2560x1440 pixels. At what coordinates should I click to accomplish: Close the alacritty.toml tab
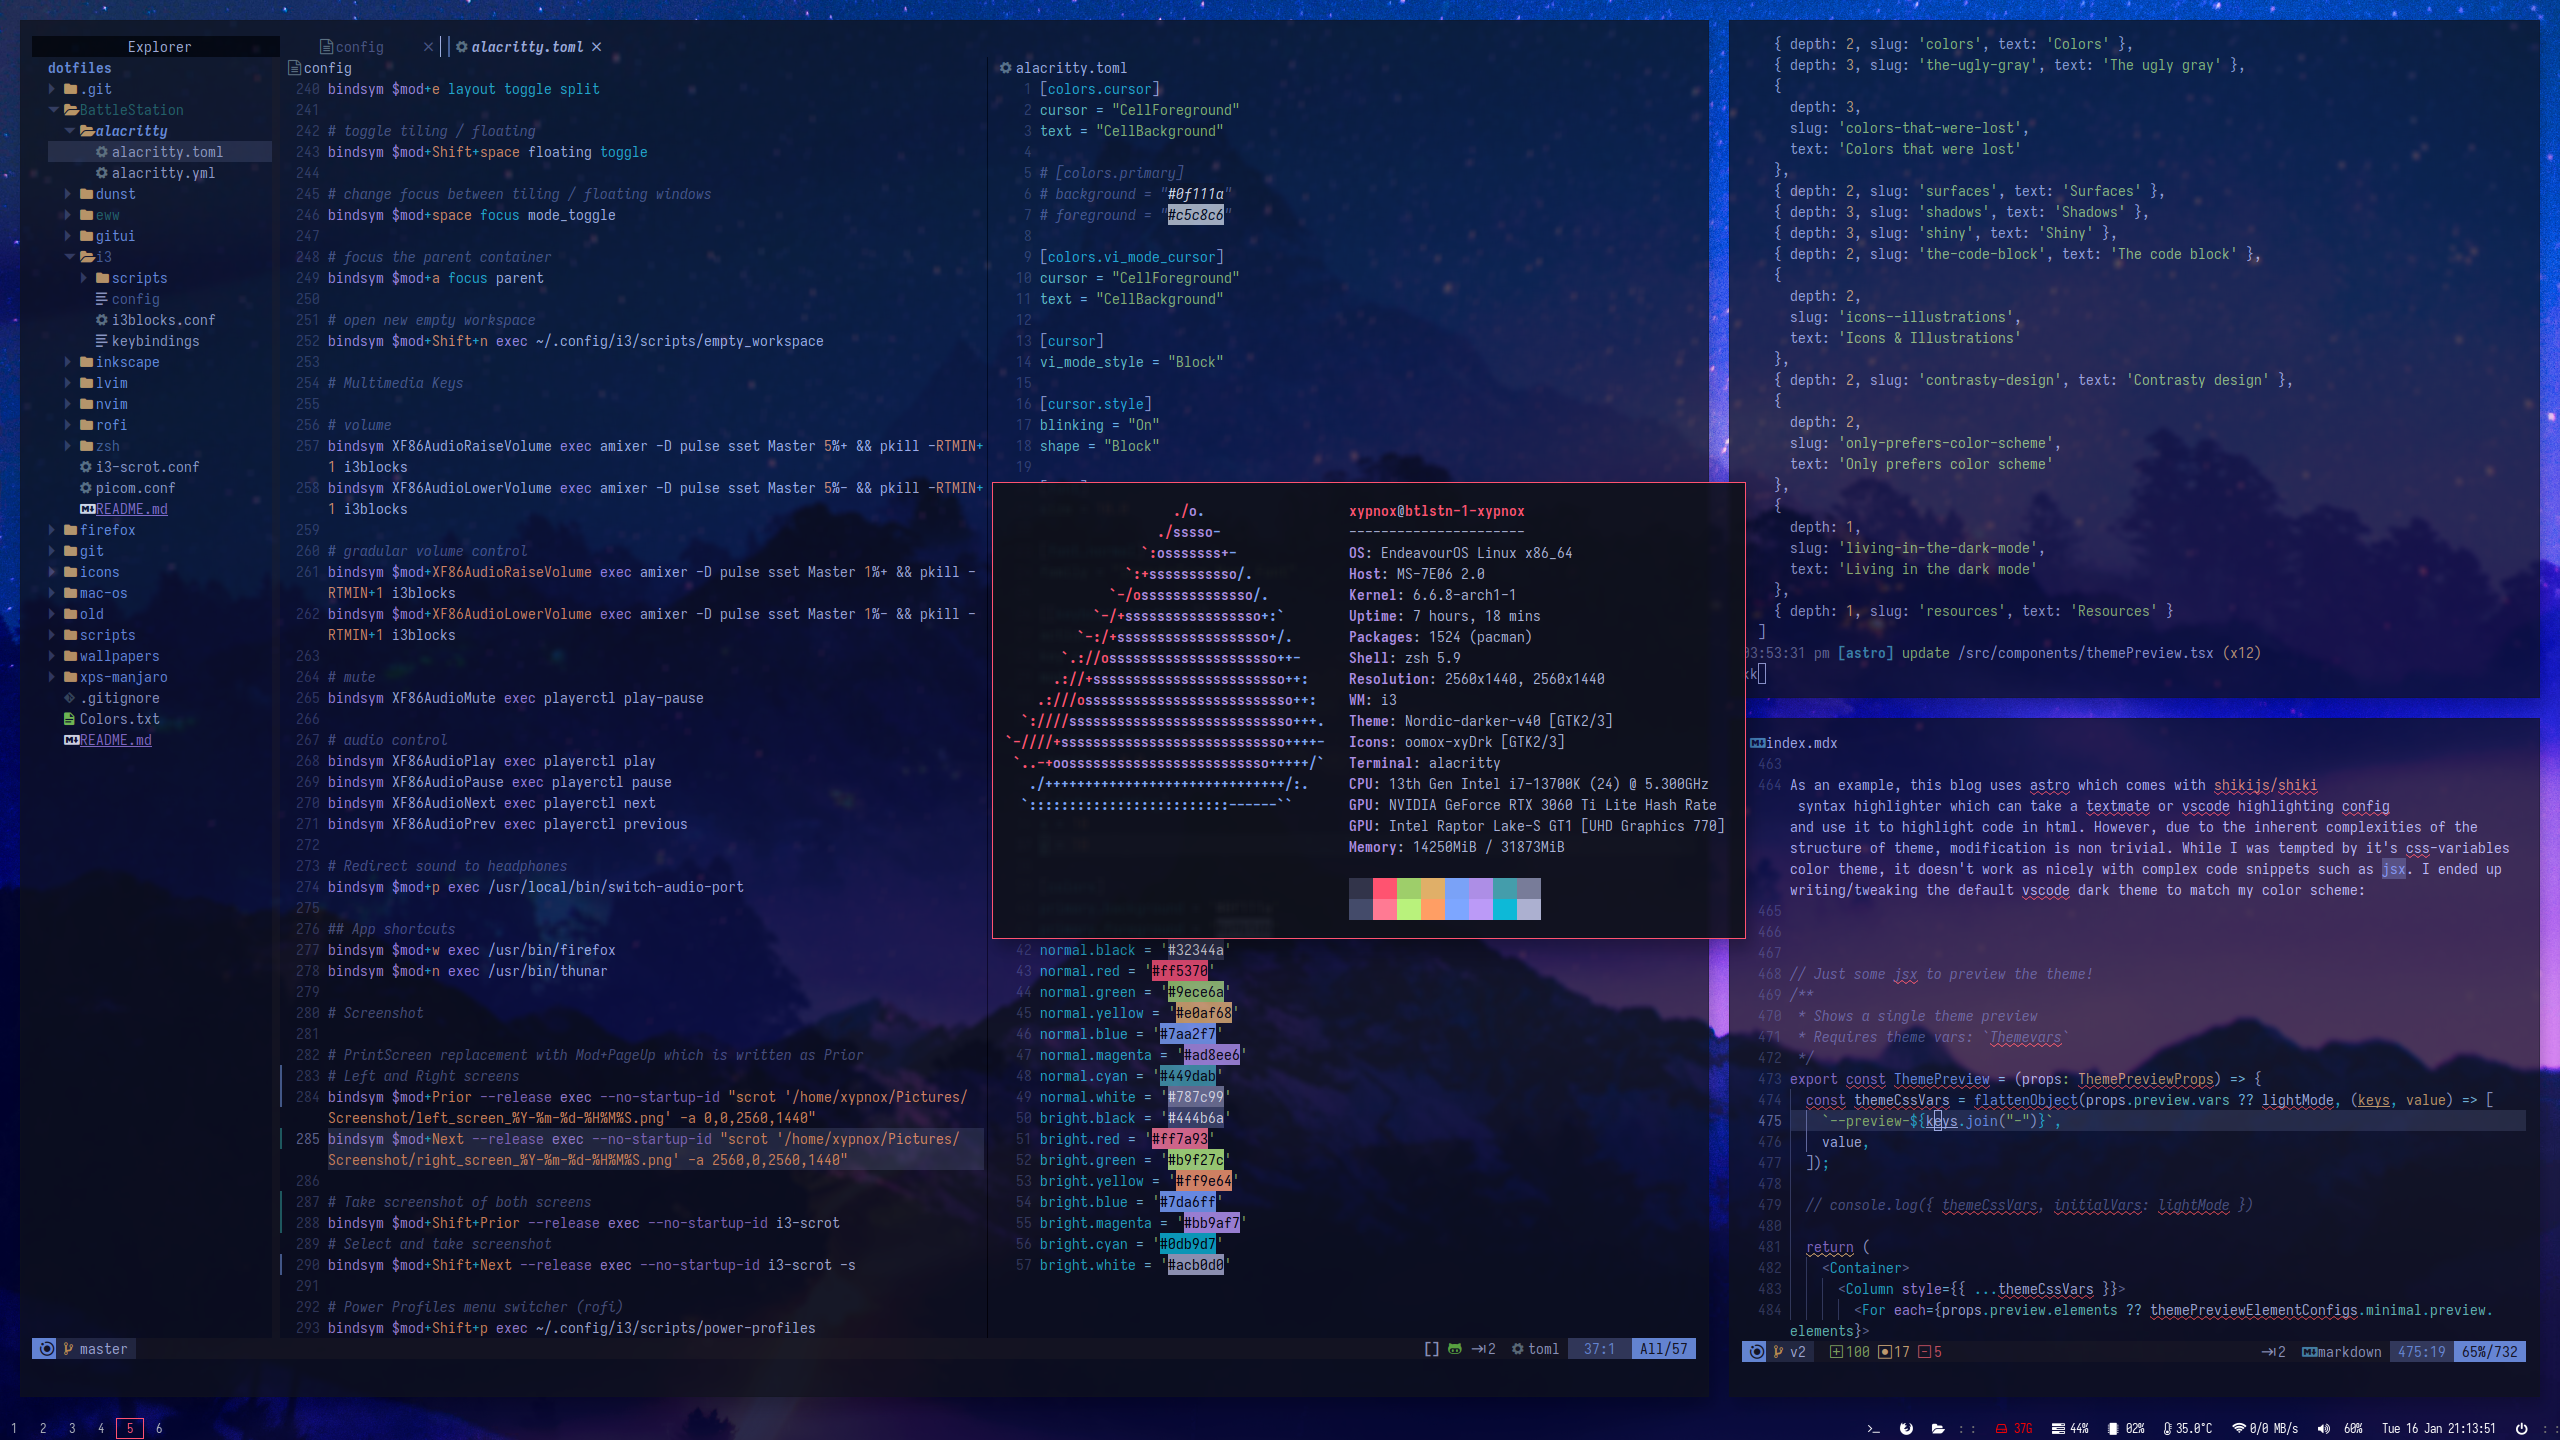coord(597,47)
